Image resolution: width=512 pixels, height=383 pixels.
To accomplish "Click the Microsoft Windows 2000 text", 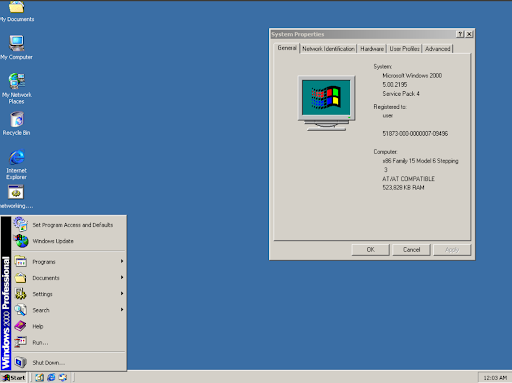I will [x=412, y=76].
